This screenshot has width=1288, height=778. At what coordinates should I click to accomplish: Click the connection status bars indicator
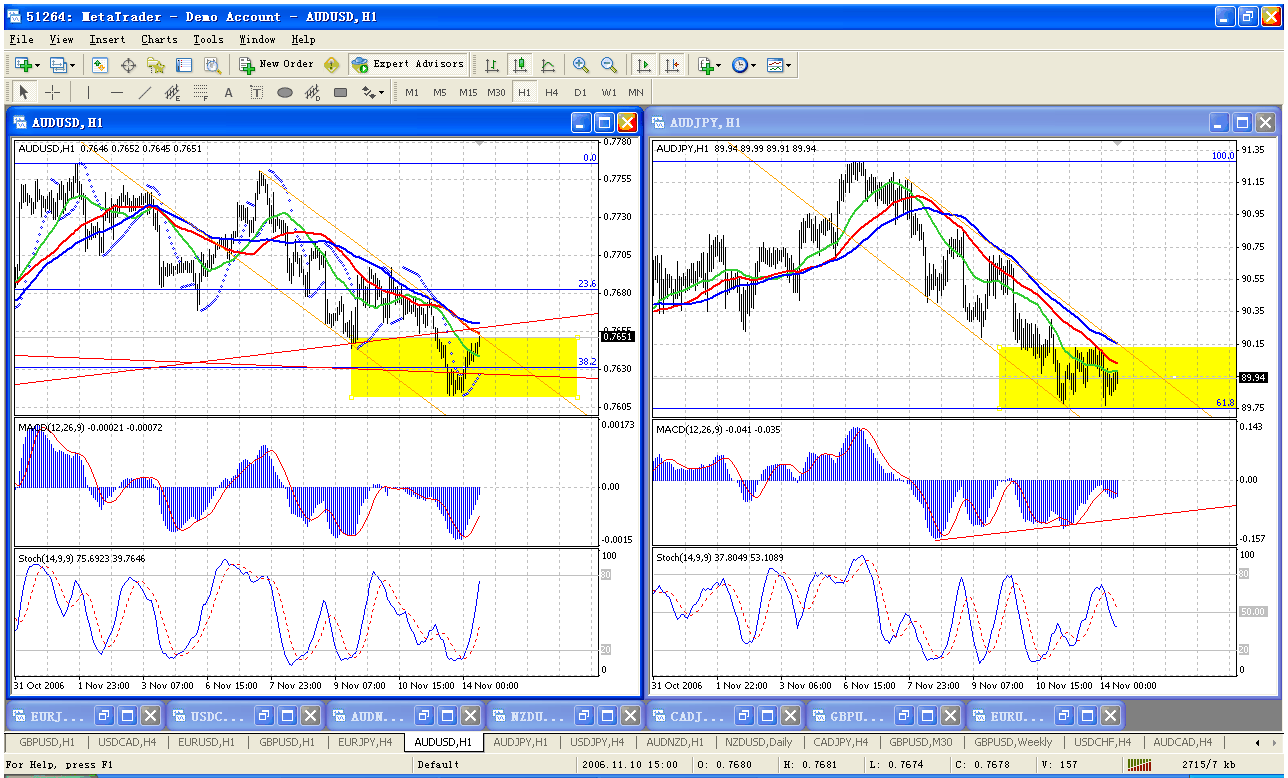point(1138,764)
